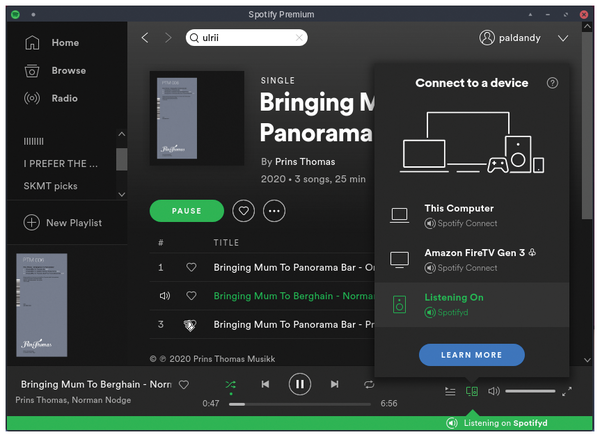The width and height of the screenshot is (600, 437).
Task: Select Amazon FireTV Gen 3 device
Action: 472,260
